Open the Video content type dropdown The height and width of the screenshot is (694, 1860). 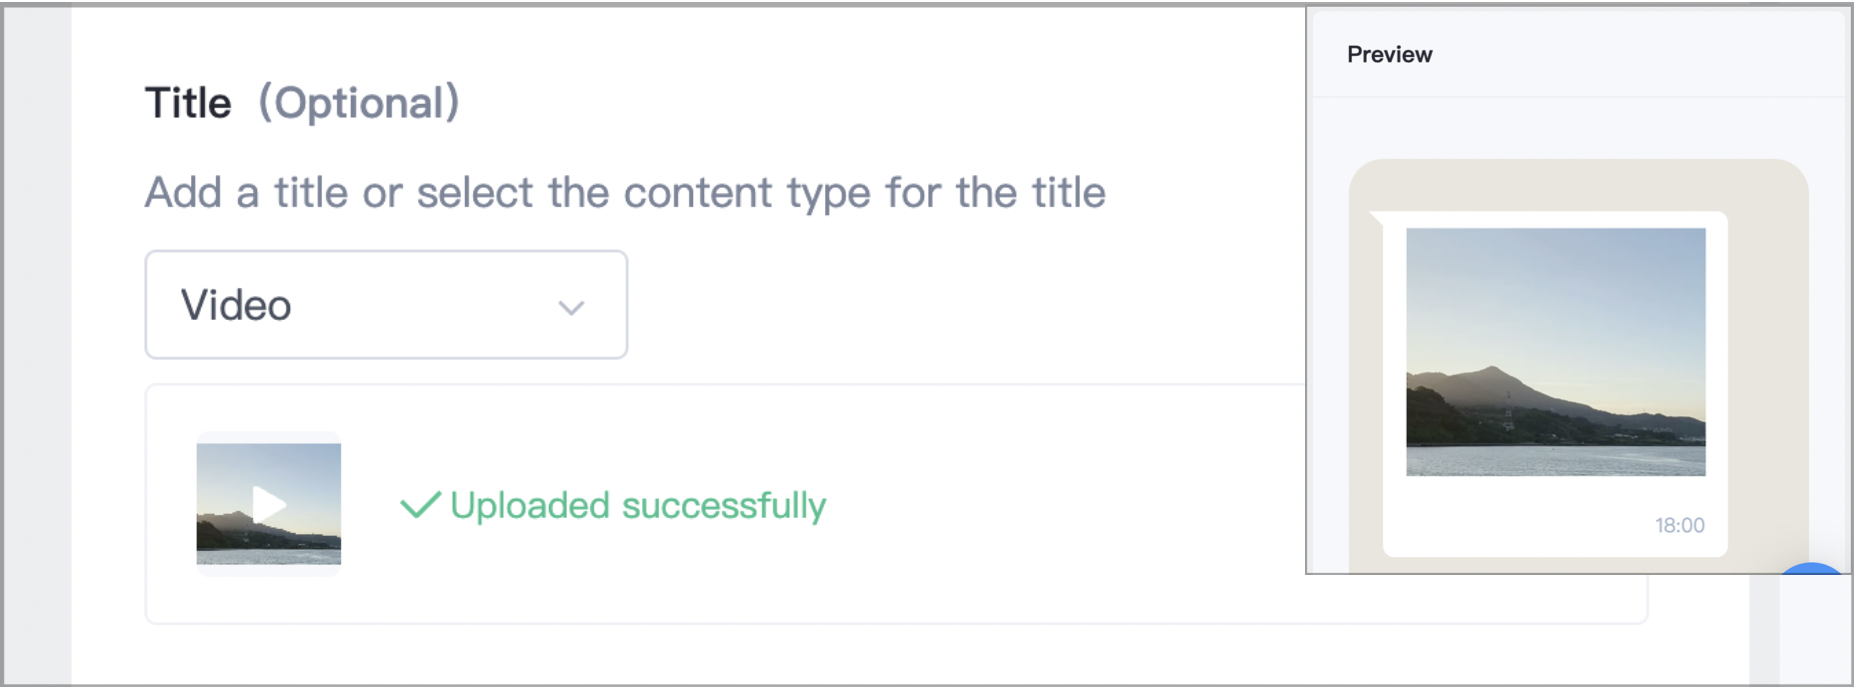point(386,305)
